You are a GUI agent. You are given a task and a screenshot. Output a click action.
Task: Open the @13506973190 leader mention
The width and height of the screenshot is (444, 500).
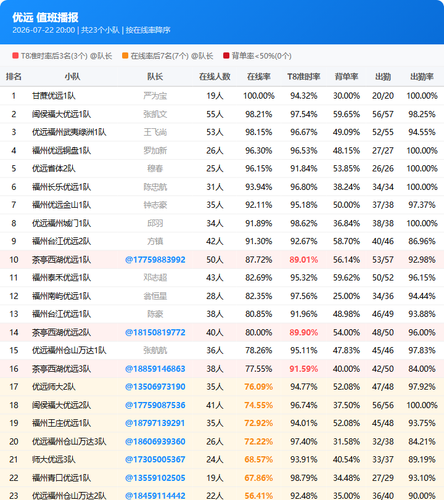(x=155, y=387)
